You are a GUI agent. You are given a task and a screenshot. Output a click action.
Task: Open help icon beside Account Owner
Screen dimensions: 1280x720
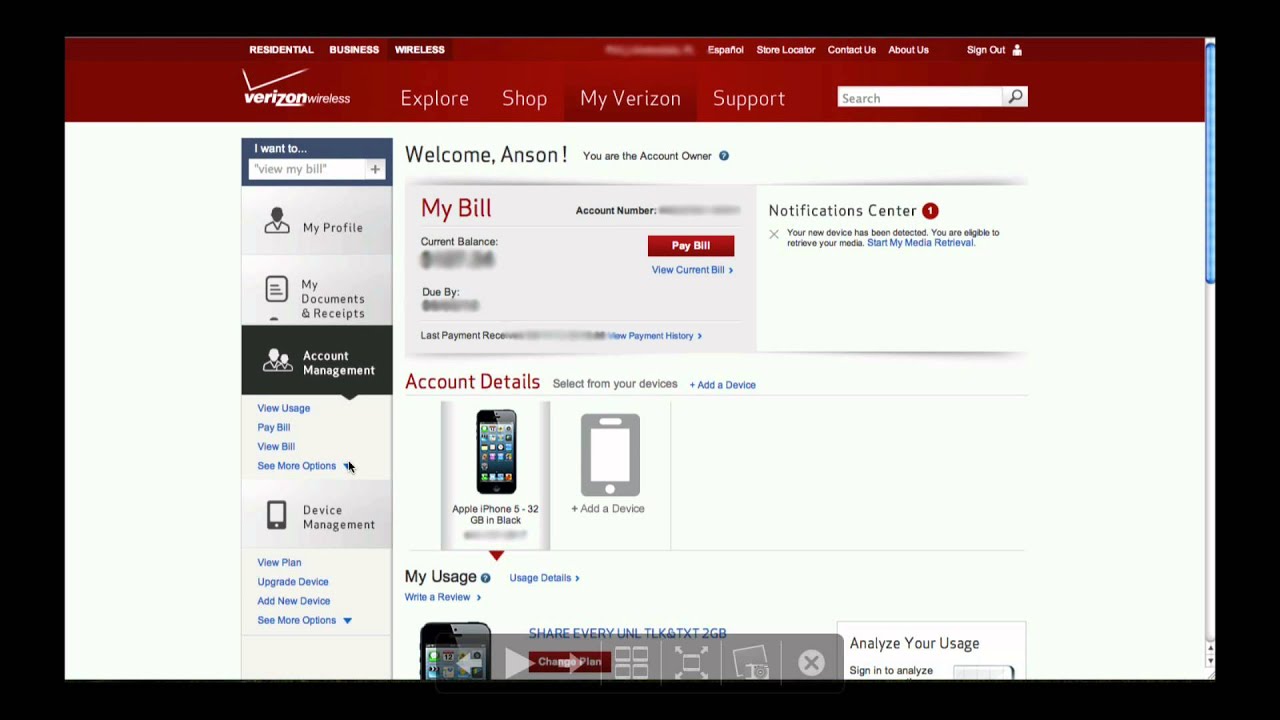click(723, 156)
